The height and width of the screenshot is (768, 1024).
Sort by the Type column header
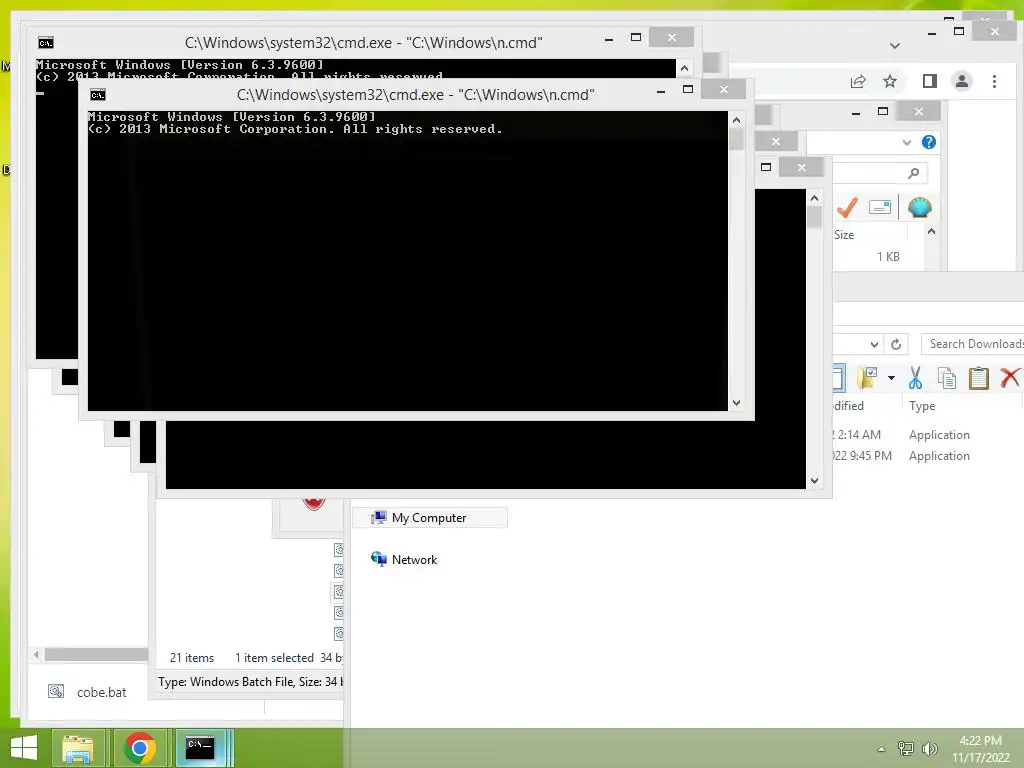pos(921,406)
